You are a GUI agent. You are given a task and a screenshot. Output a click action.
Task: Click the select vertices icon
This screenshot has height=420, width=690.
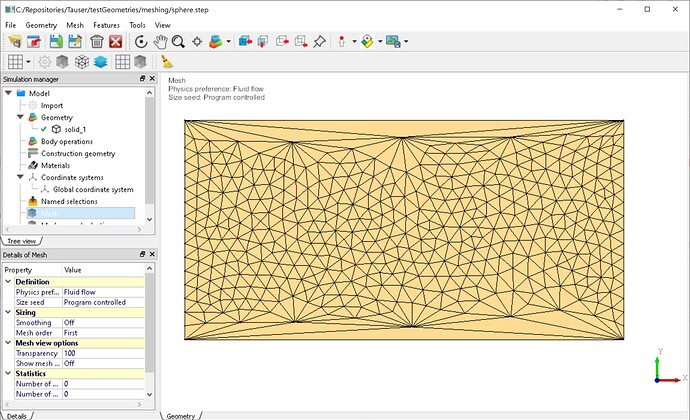[x=301, y=42]
